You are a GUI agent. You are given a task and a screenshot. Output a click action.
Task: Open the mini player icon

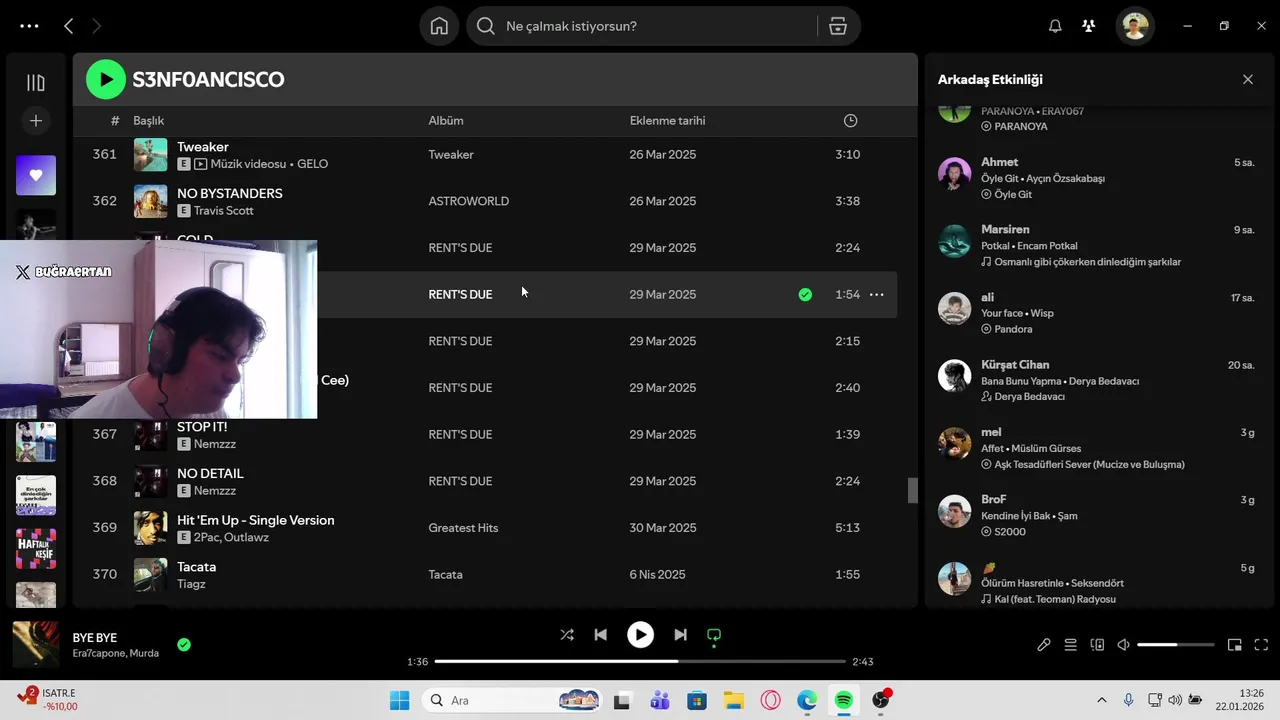pyautogui.click(x=1235, y=645)
